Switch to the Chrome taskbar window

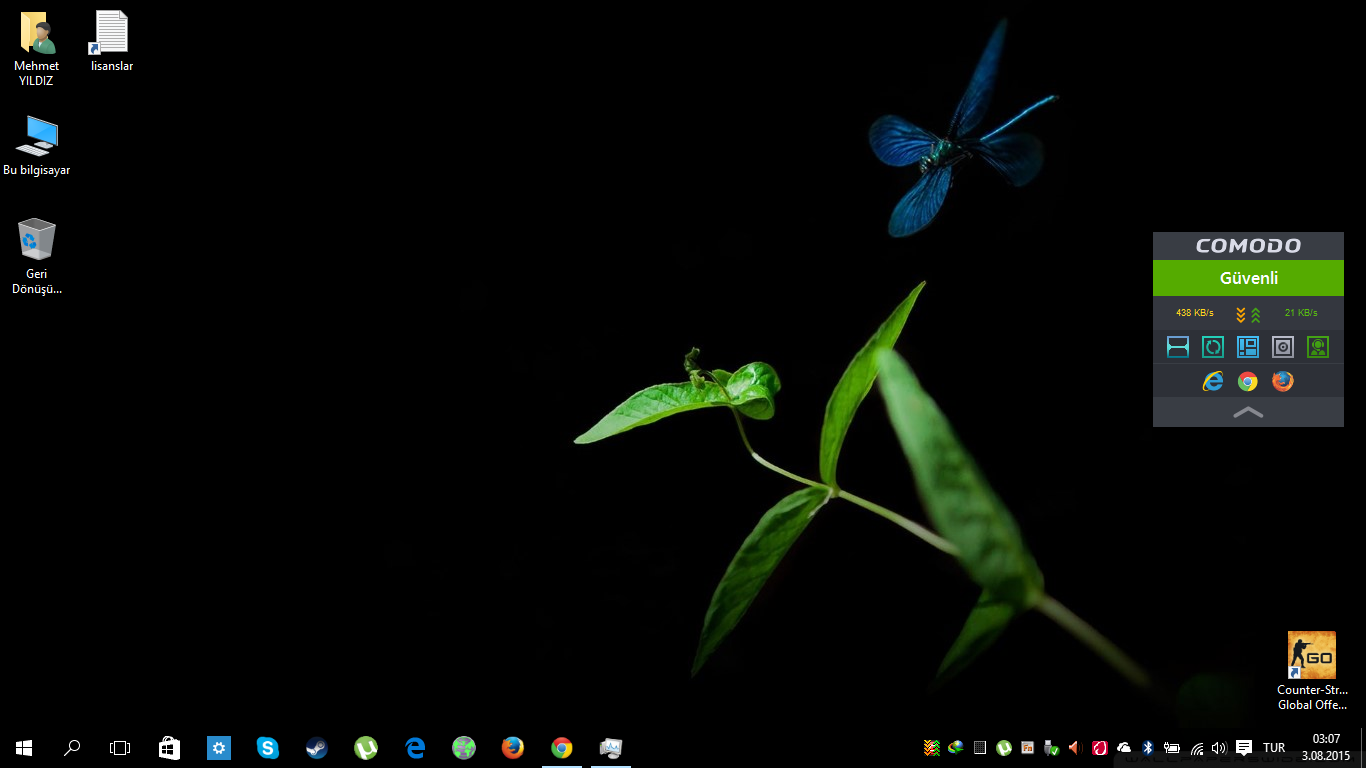(x=562, y=747)
